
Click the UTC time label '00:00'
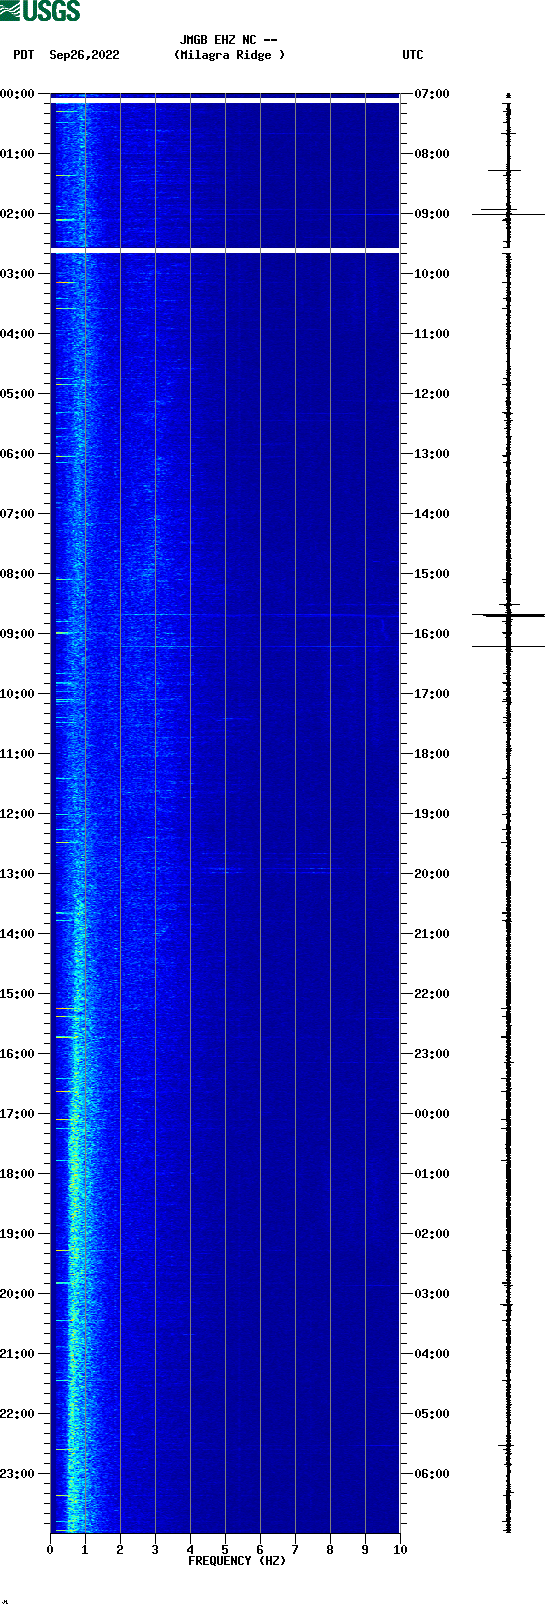click(432, 1114)
